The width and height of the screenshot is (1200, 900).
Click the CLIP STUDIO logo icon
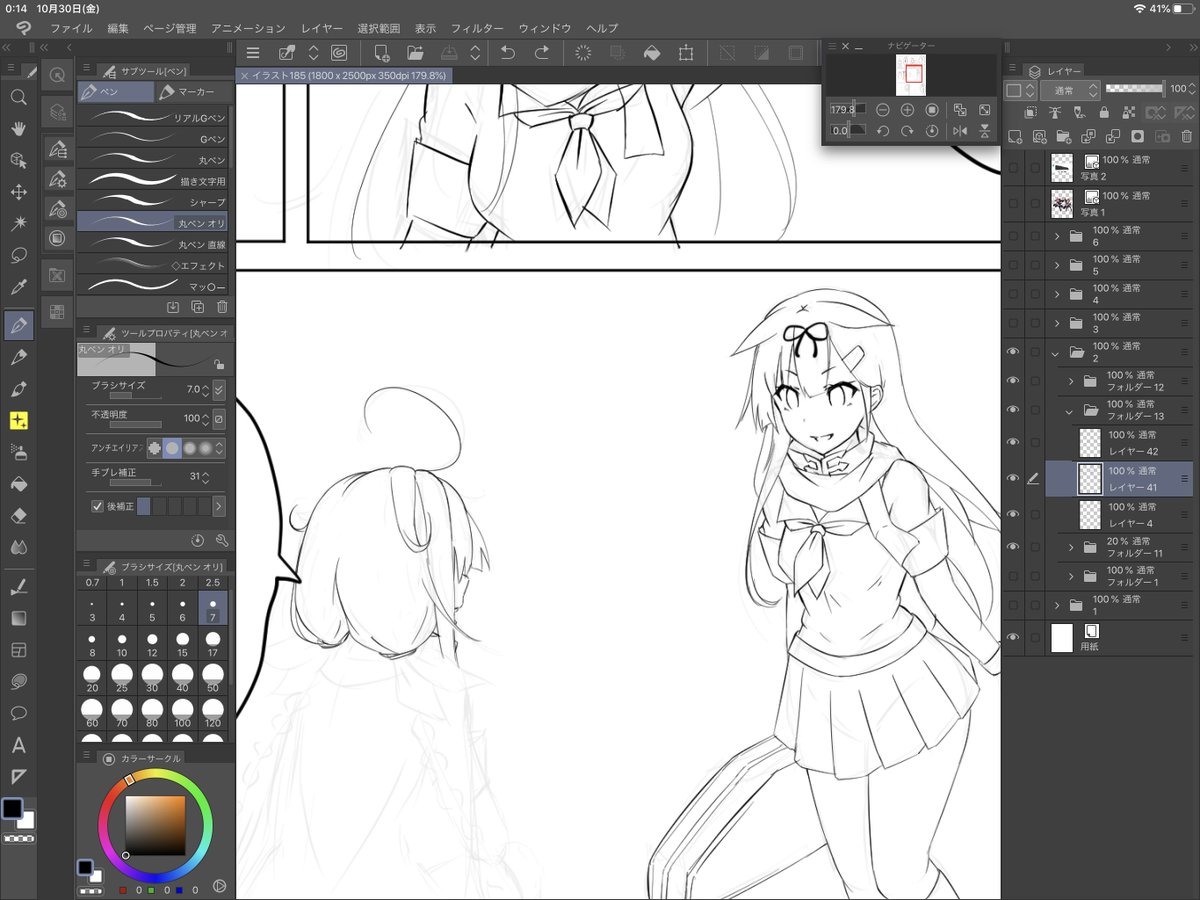[22, 28]
